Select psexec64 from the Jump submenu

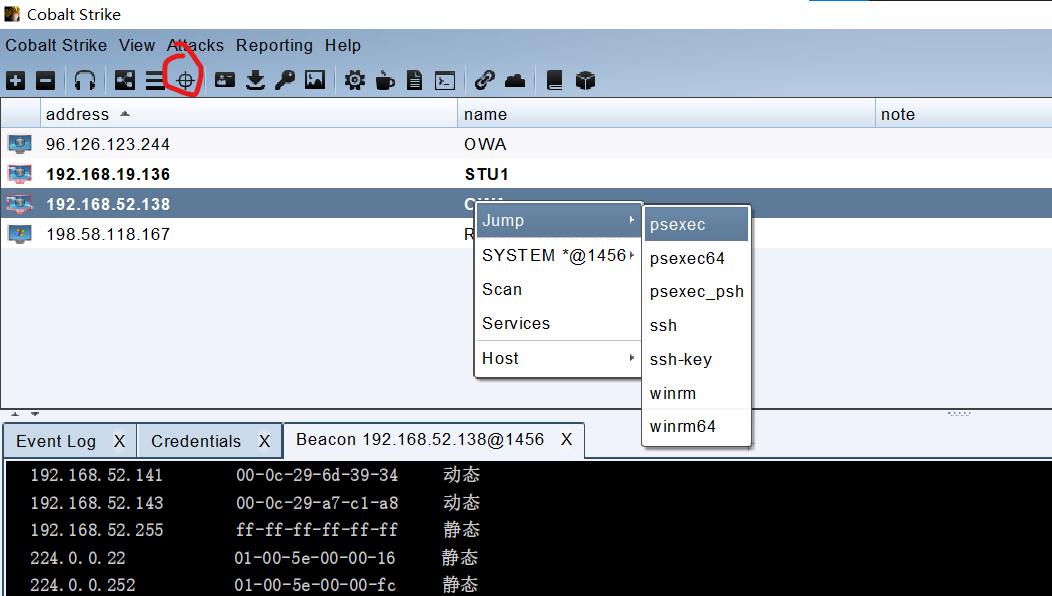click(696, 258)
